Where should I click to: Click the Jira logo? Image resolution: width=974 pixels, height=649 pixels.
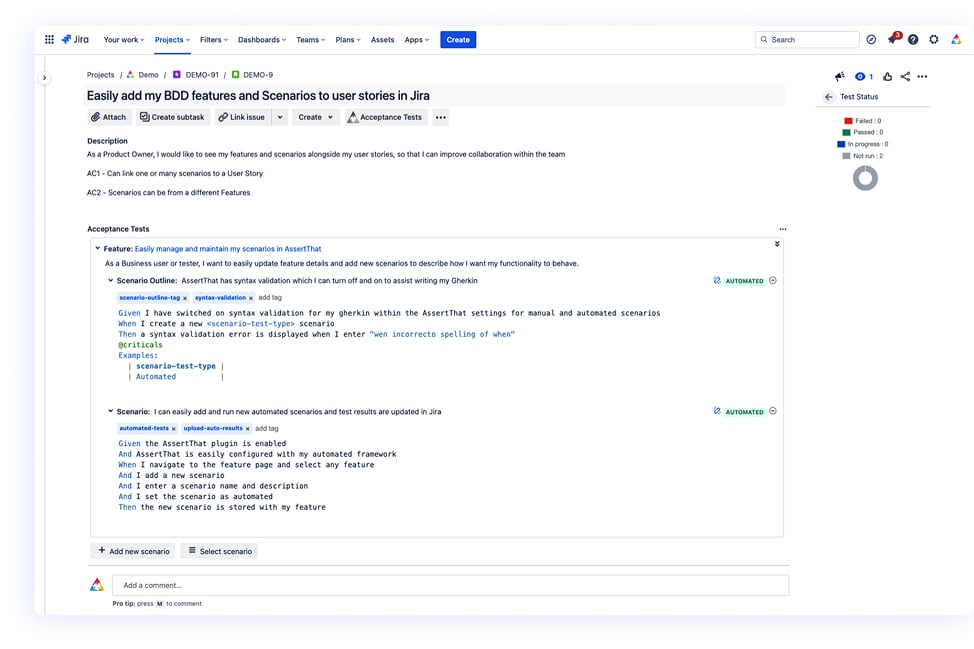click(x=76, y=39)
